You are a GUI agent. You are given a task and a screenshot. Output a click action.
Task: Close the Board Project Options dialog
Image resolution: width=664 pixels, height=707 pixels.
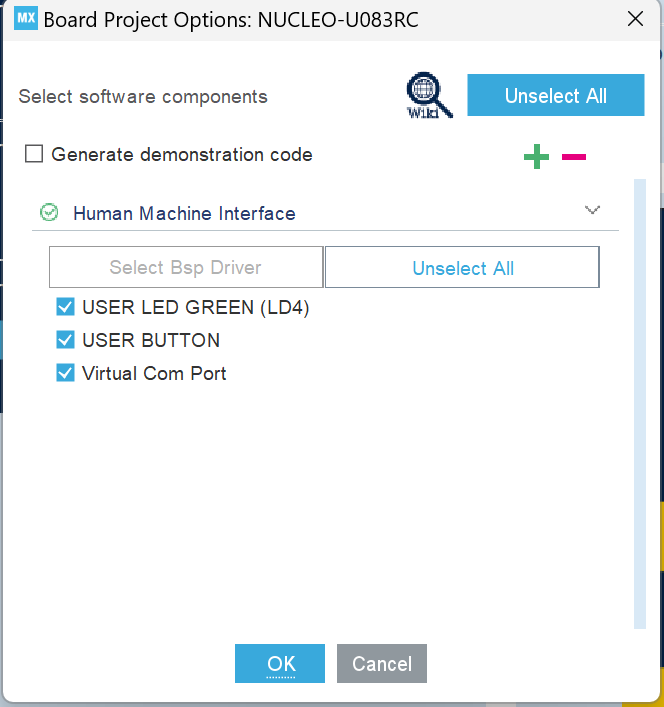tap(635, 19)
